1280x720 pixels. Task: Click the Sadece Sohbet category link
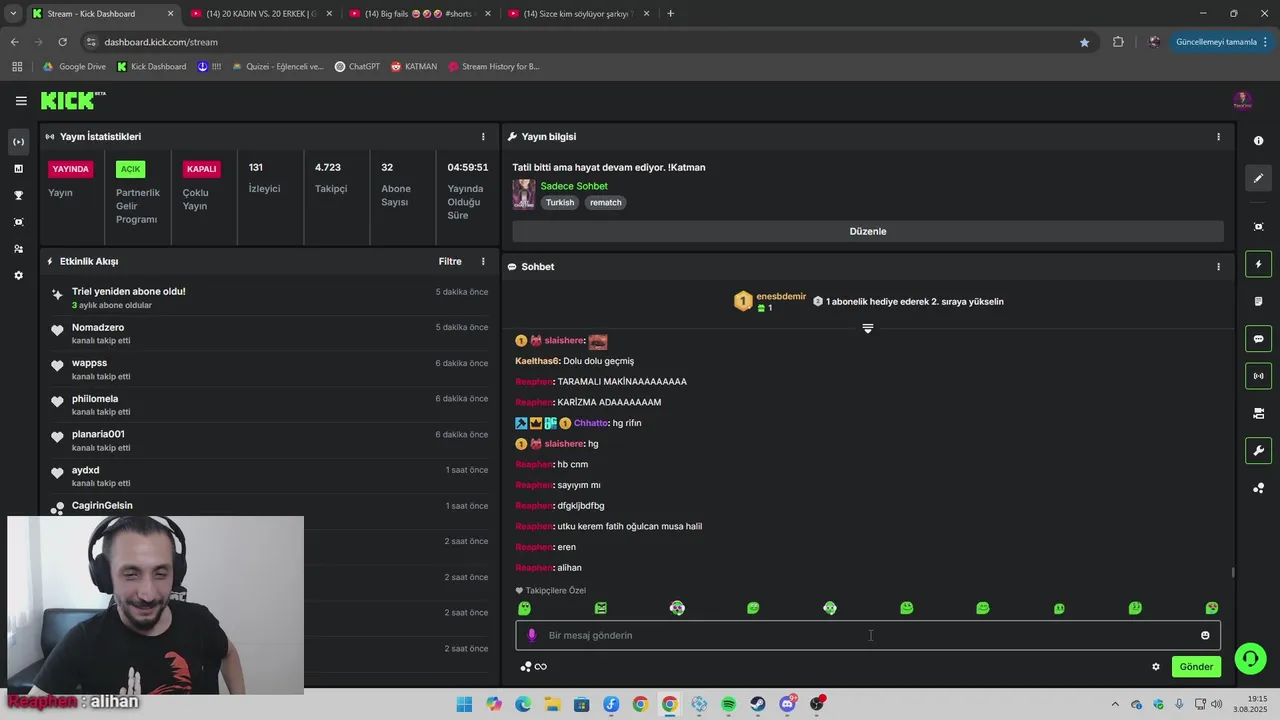click(574, 186)
